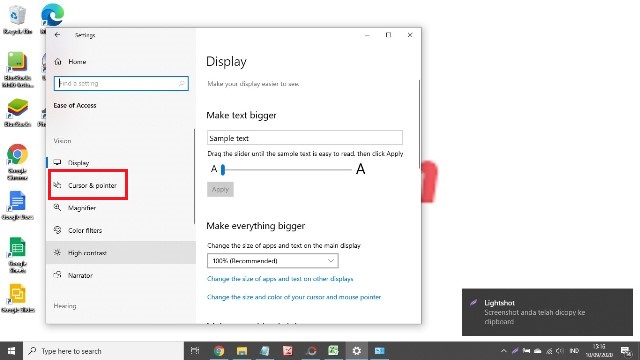The height and width of the screenshot is (360, 640).
Task: Open the 100% (Recommended) scale dropdown
Action: point(273,260)
